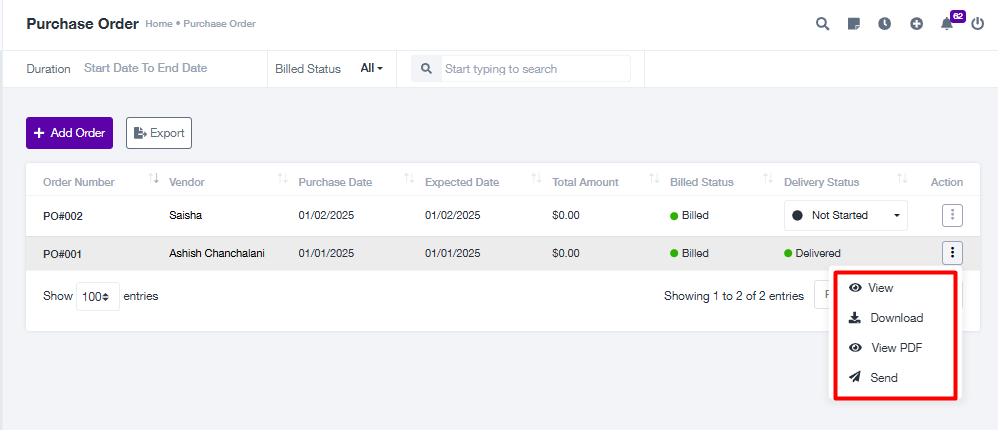Click the Billed status of PO#001

point(689,253)
